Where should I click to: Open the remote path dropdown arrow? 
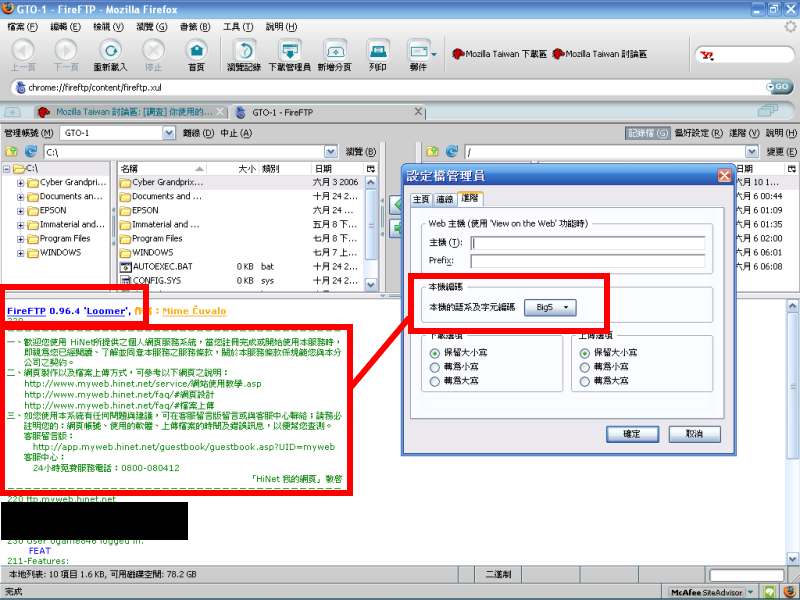[752, 152]
